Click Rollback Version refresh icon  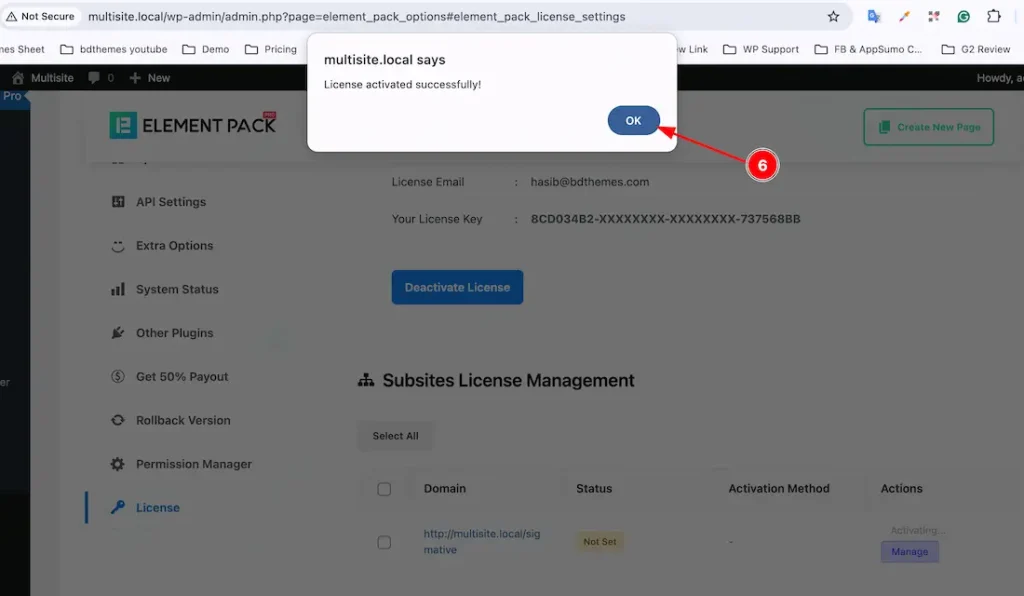118,420
